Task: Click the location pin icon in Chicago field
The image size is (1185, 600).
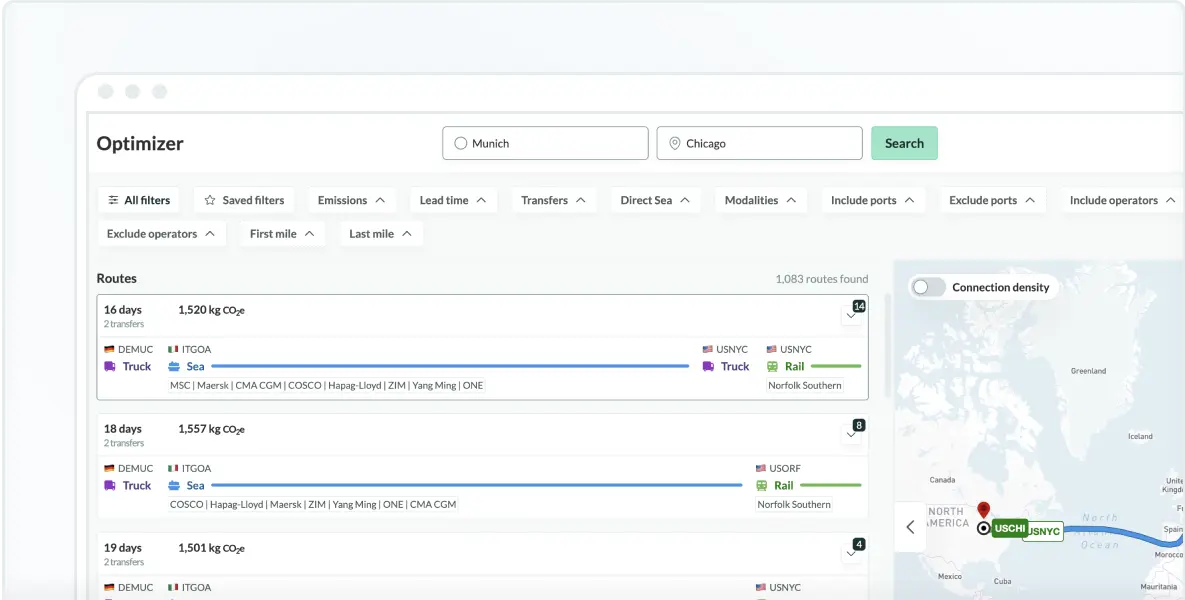Action: (674, 143)
